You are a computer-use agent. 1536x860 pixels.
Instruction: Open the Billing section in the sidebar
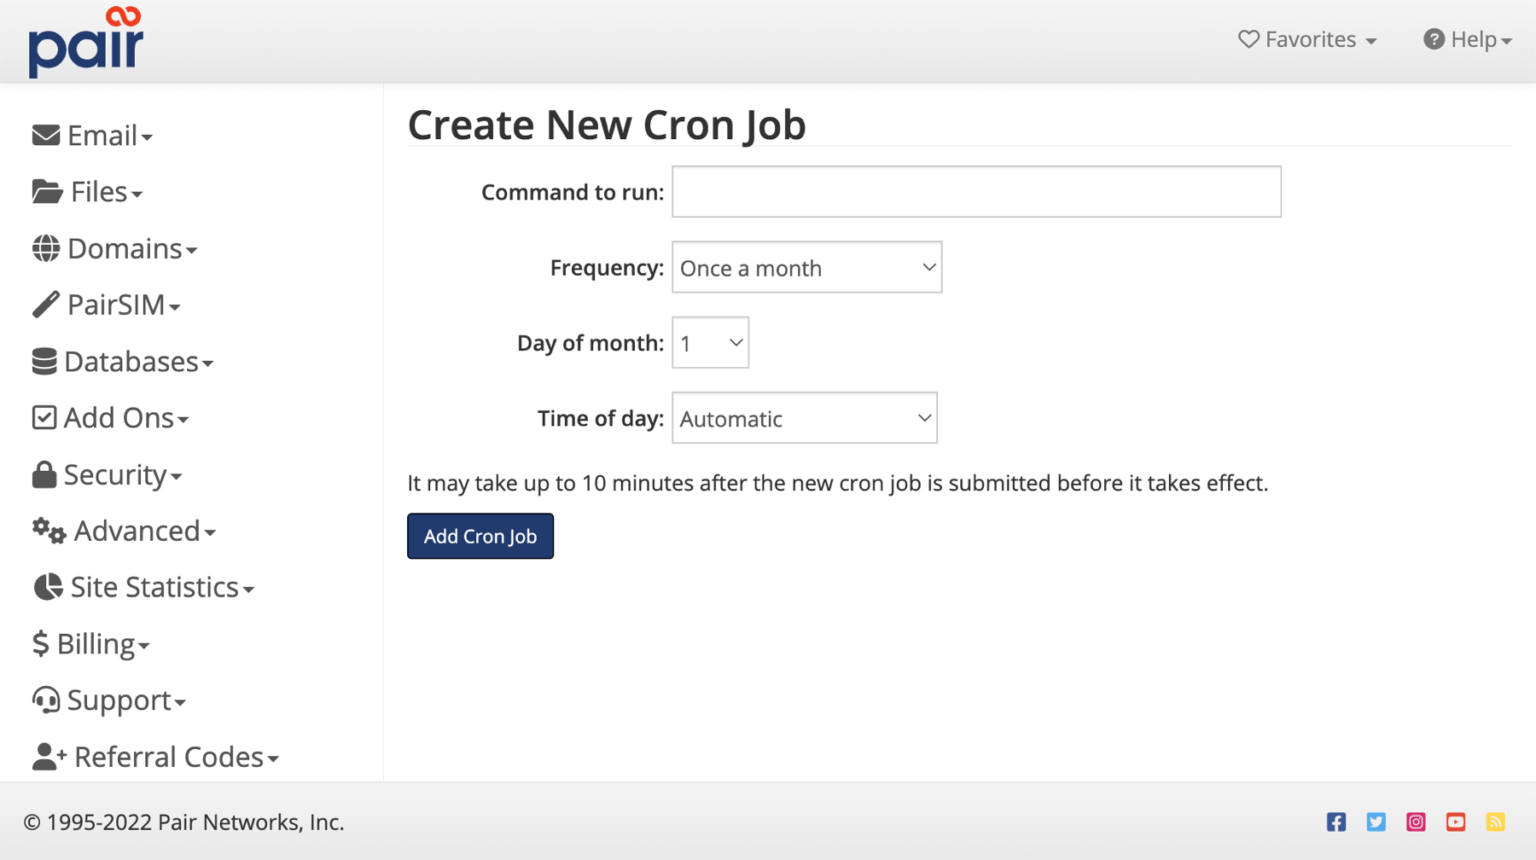pos(90,643)
